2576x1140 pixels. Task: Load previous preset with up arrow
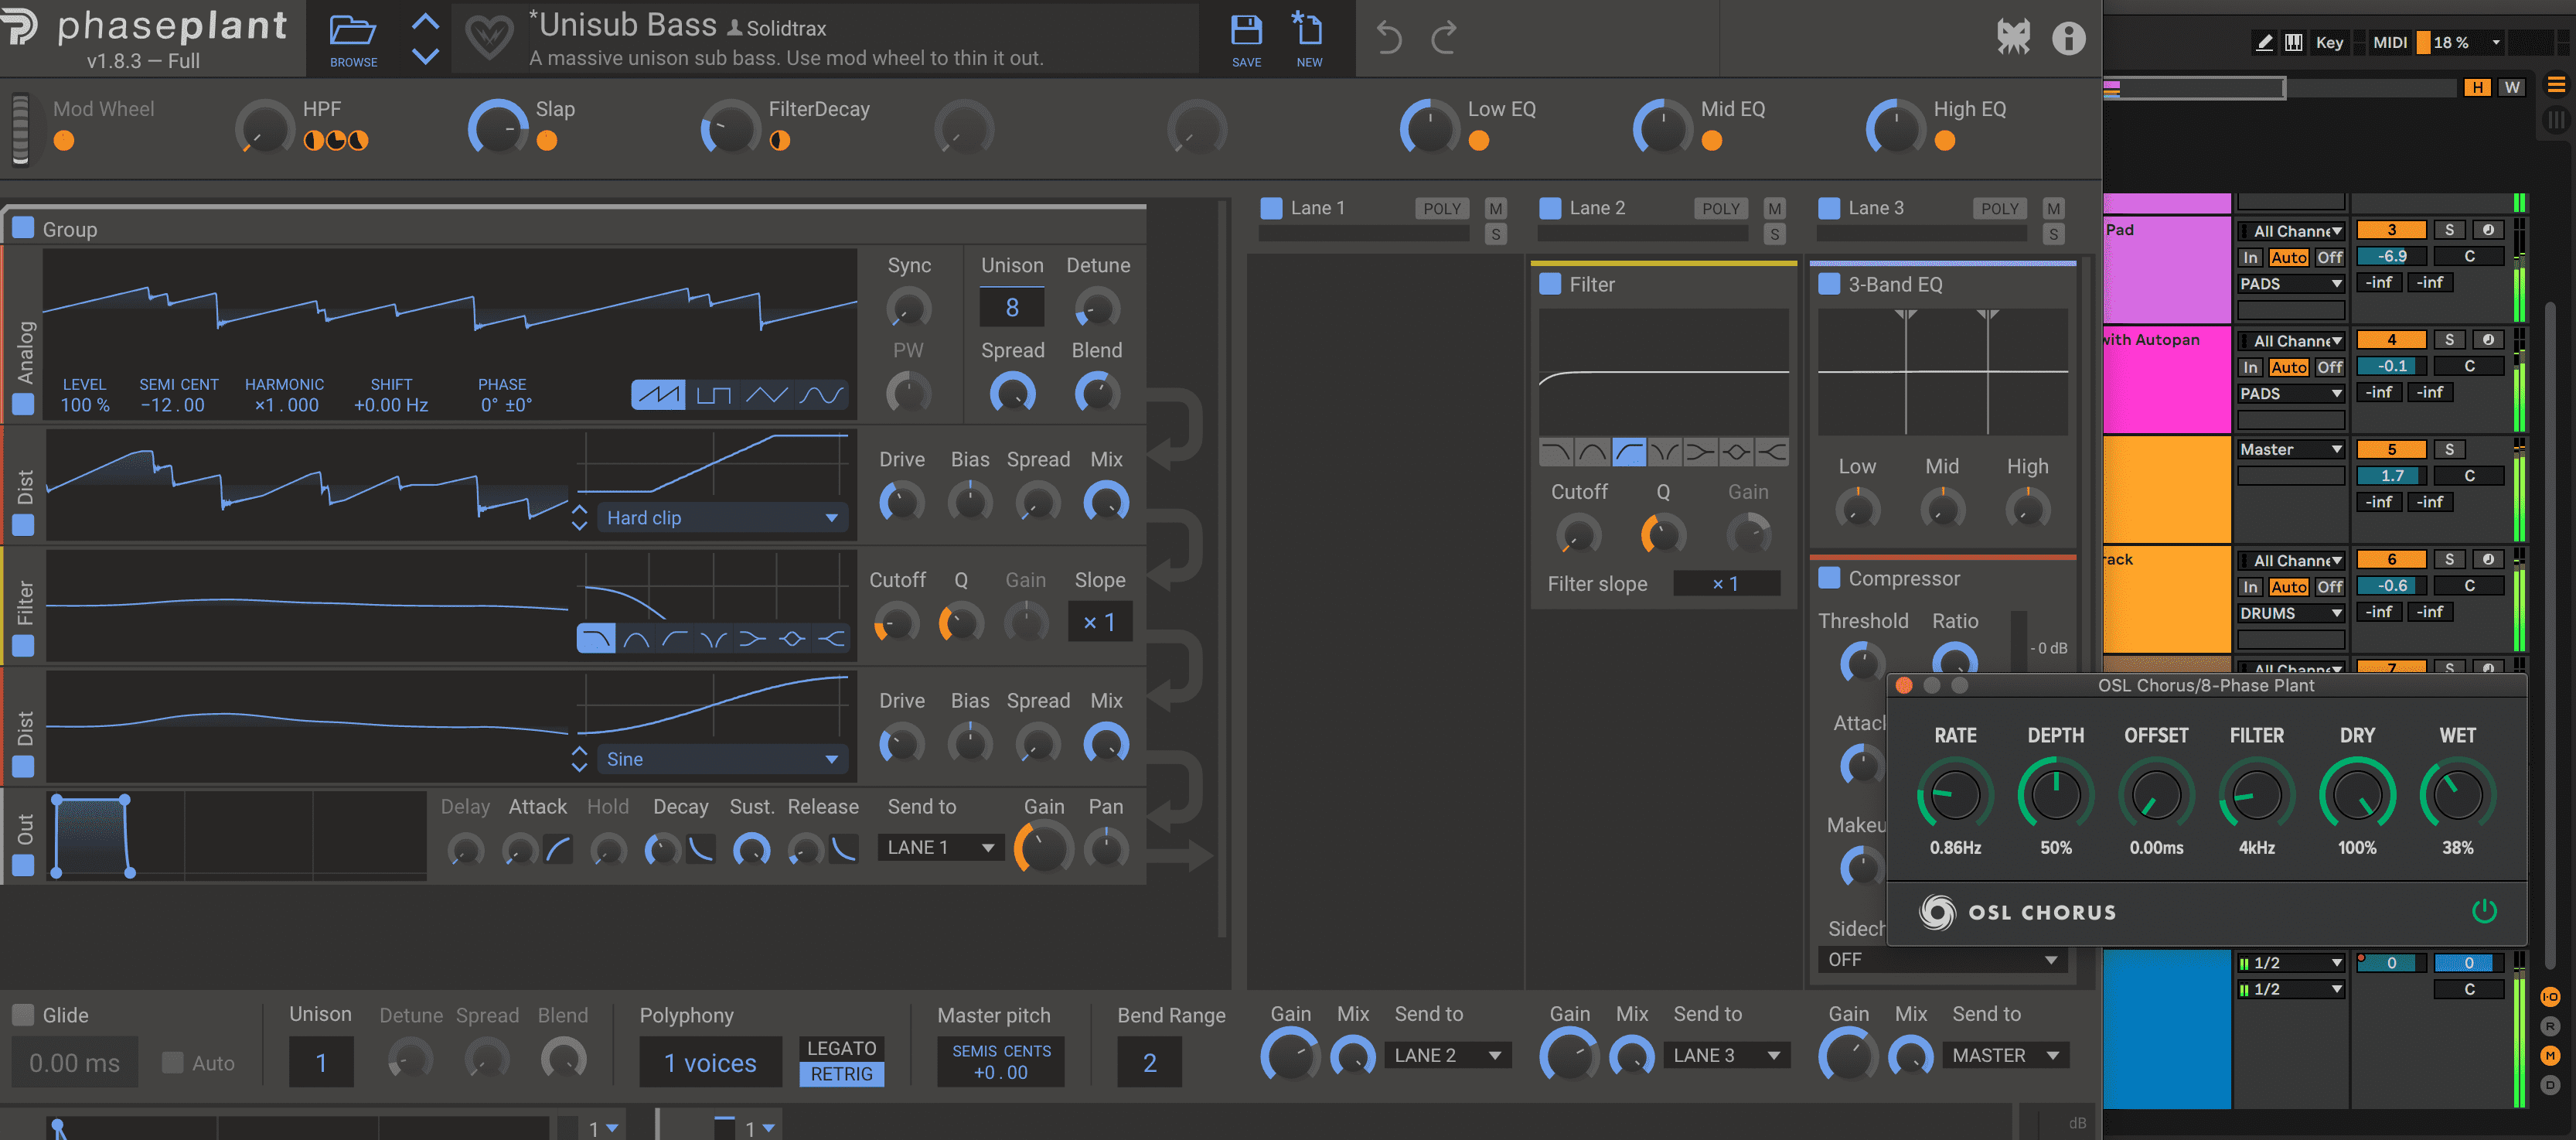coord(425,22)
